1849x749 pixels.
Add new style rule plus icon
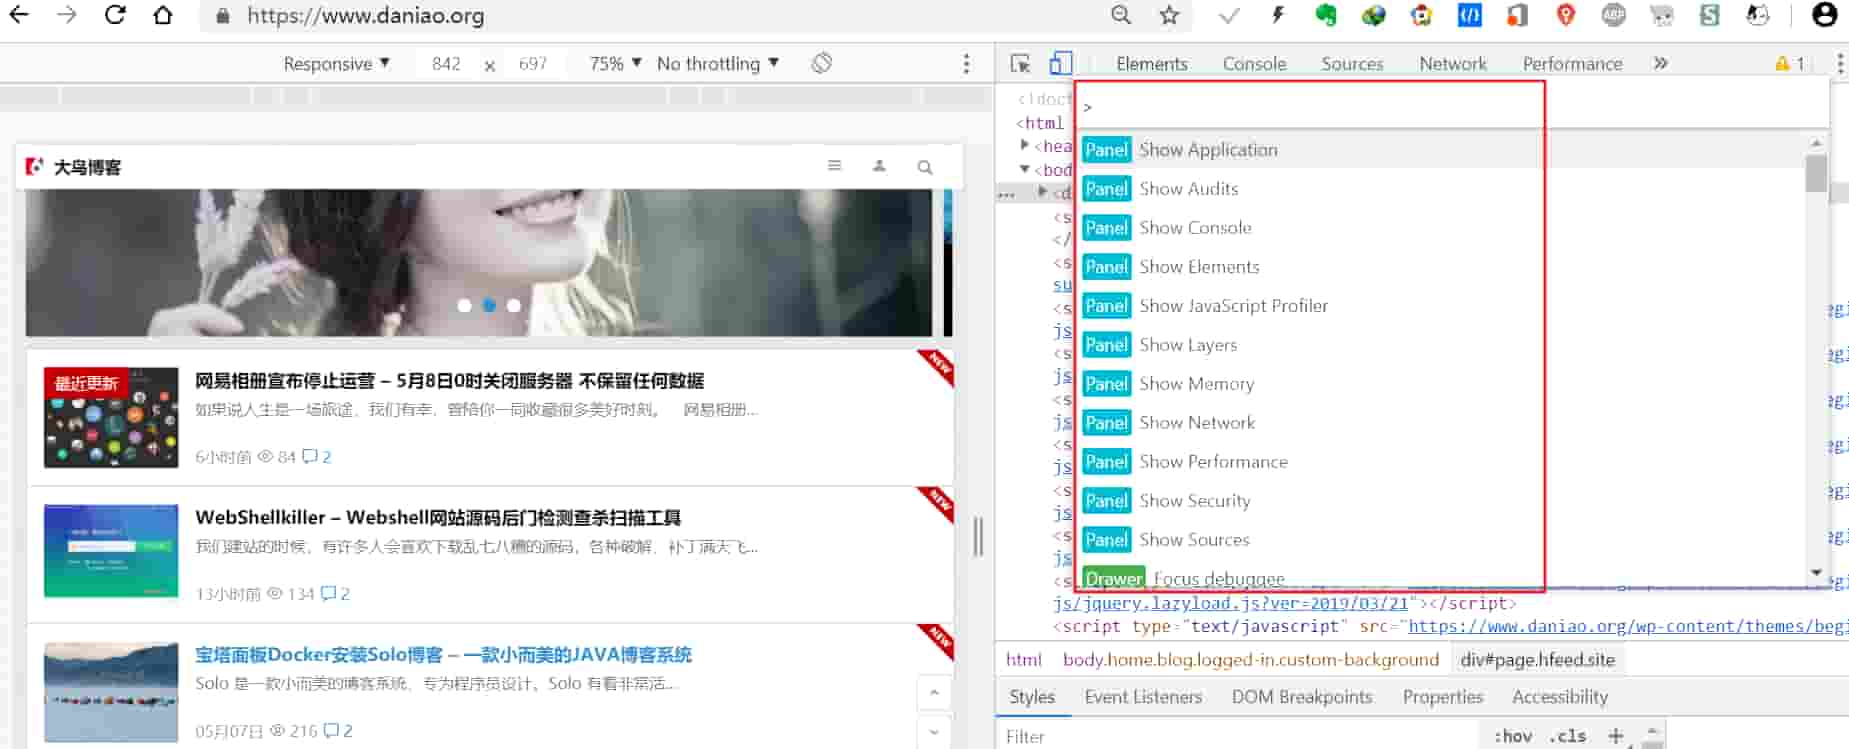coord(1616,736)
